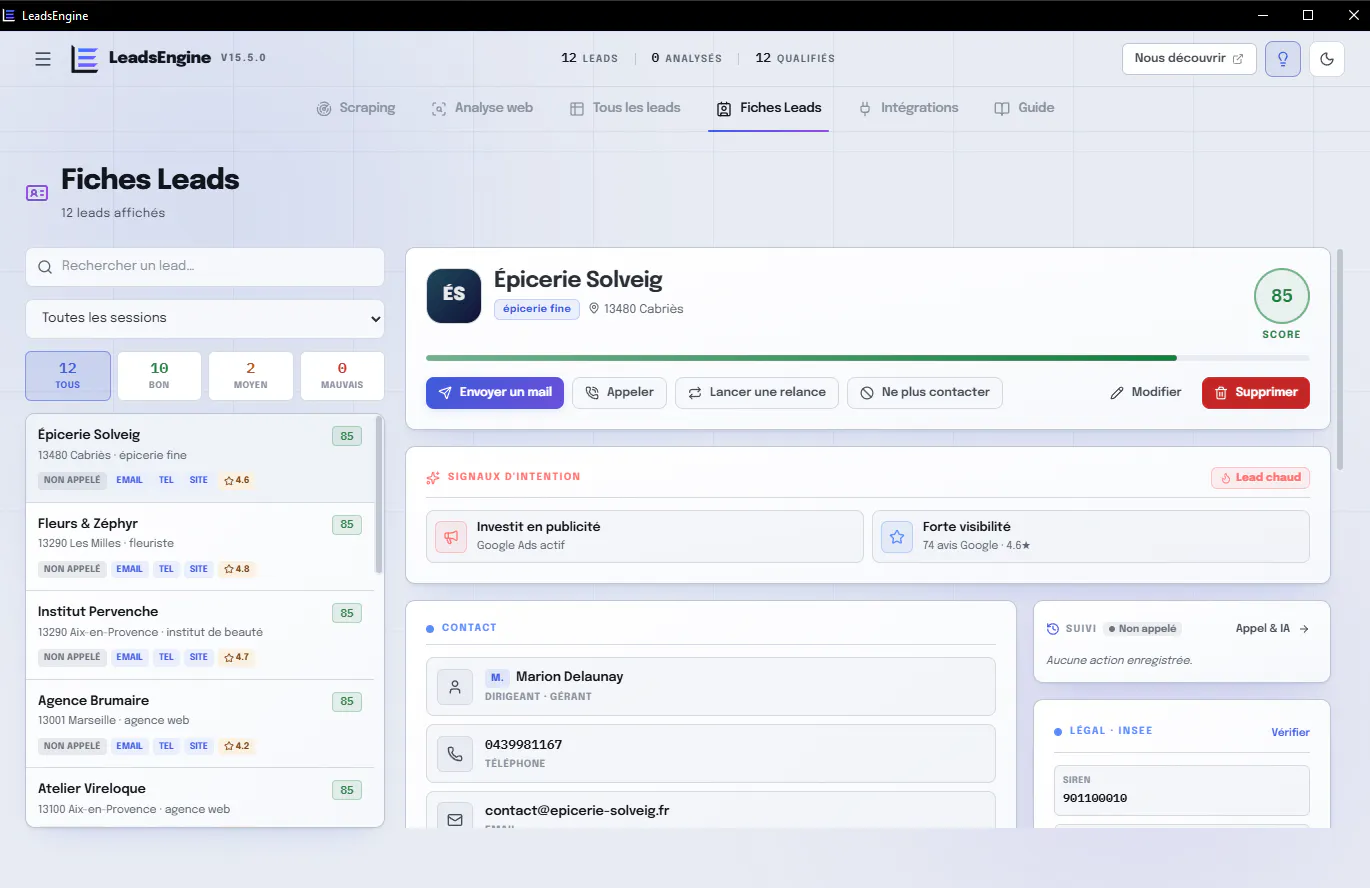
Task: Open the Nous découvrir external link
Action: (1189, 59)
